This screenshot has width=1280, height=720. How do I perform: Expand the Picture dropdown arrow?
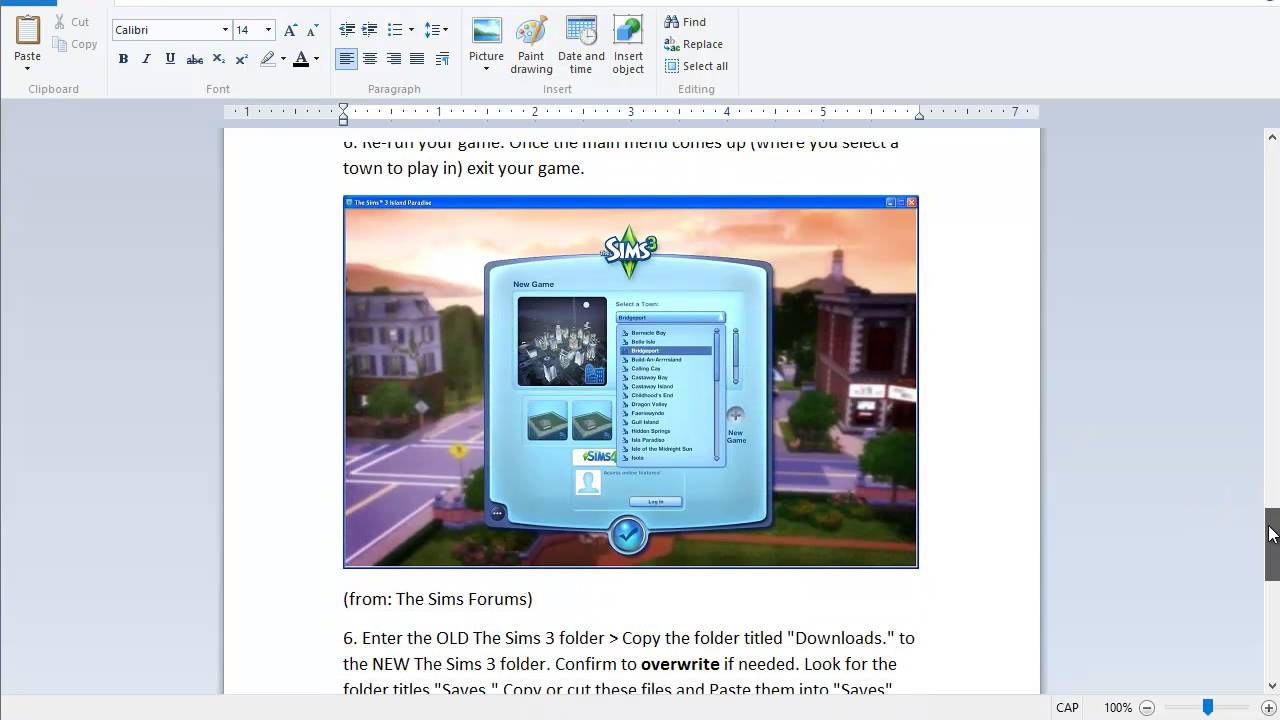click(486, 68)
